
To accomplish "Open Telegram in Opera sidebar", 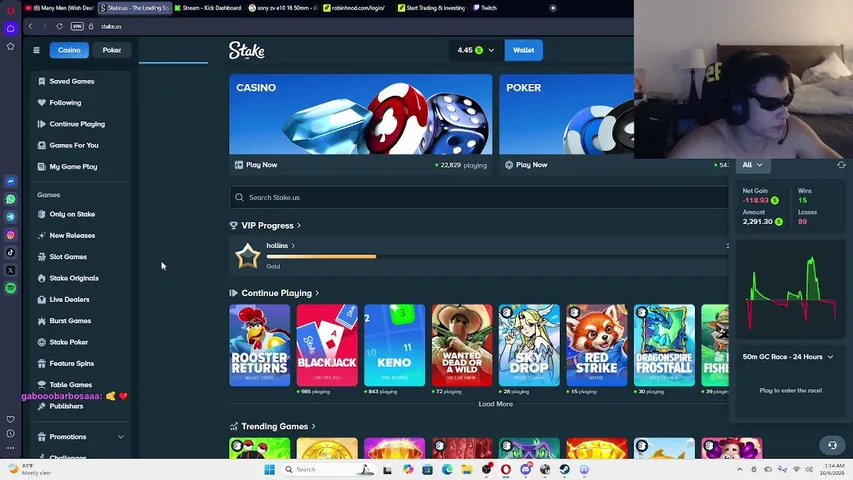I will coord(10,217).
